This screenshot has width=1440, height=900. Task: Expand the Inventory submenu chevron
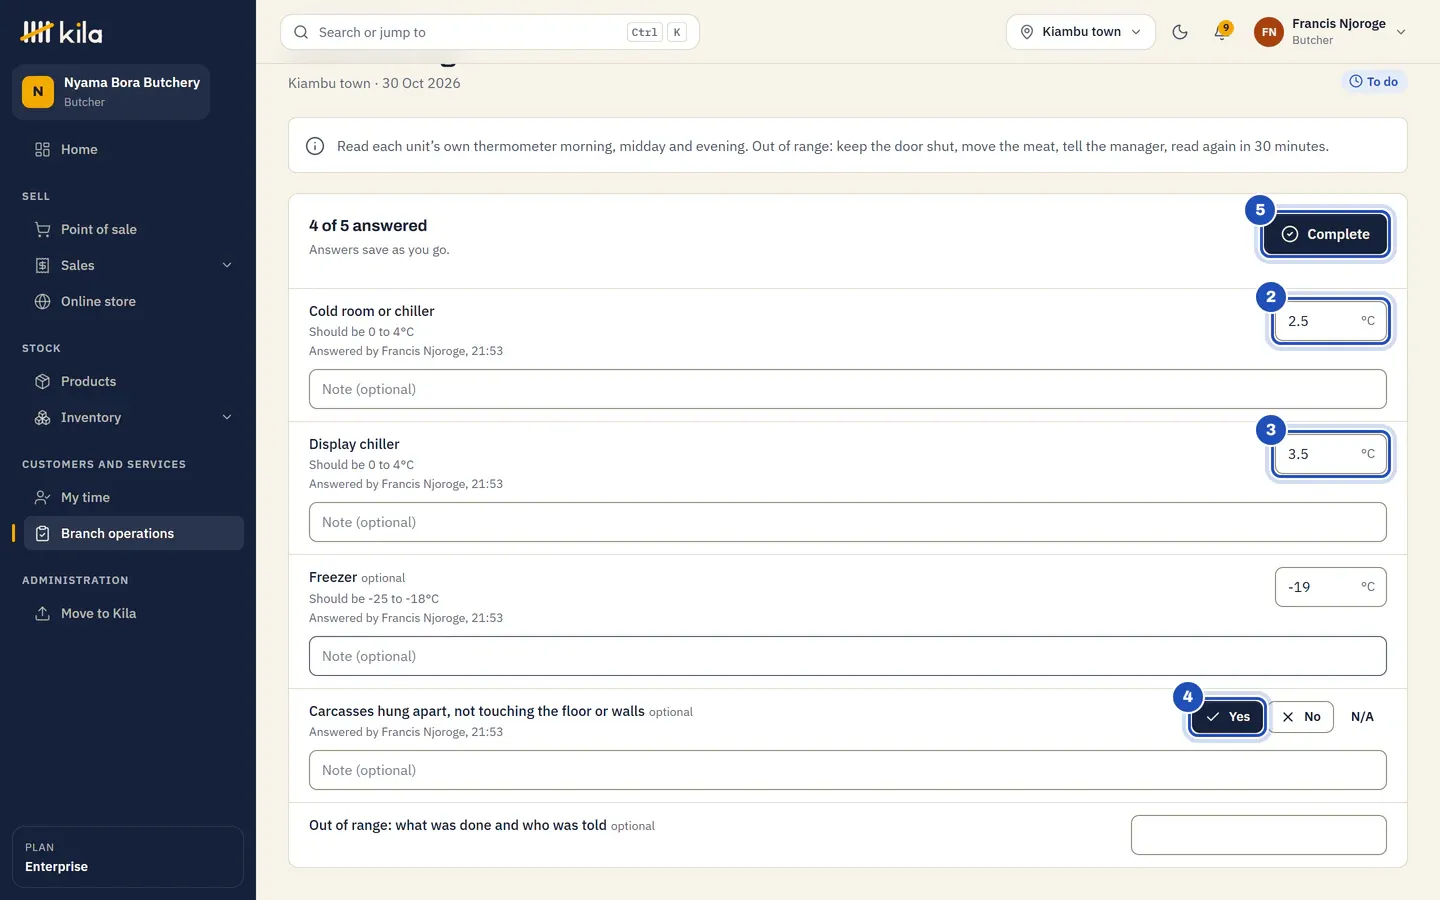[227, 417]
